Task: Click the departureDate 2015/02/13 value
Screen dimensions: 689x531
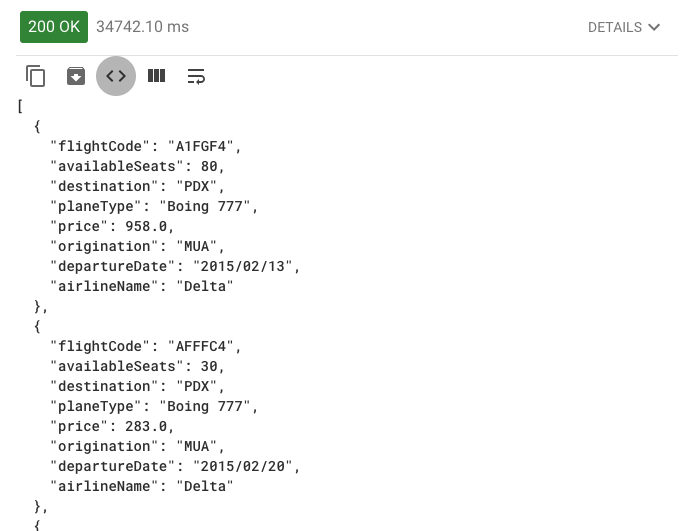Action: 242,266
